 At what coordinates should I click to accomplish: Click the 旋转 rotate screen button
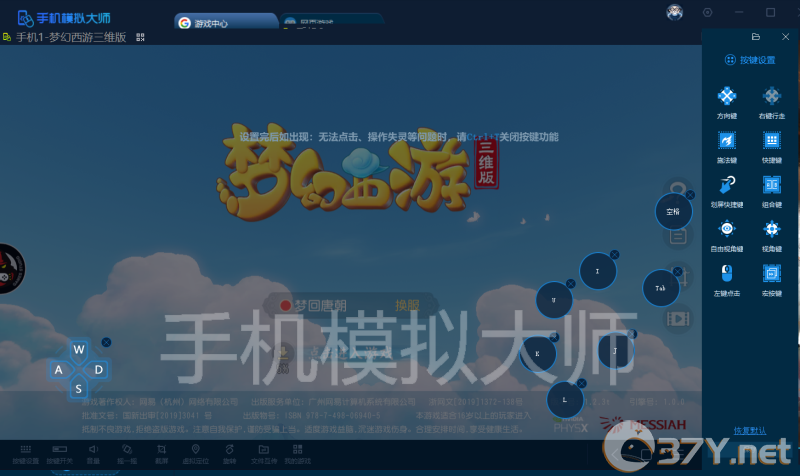coord(230,454)
